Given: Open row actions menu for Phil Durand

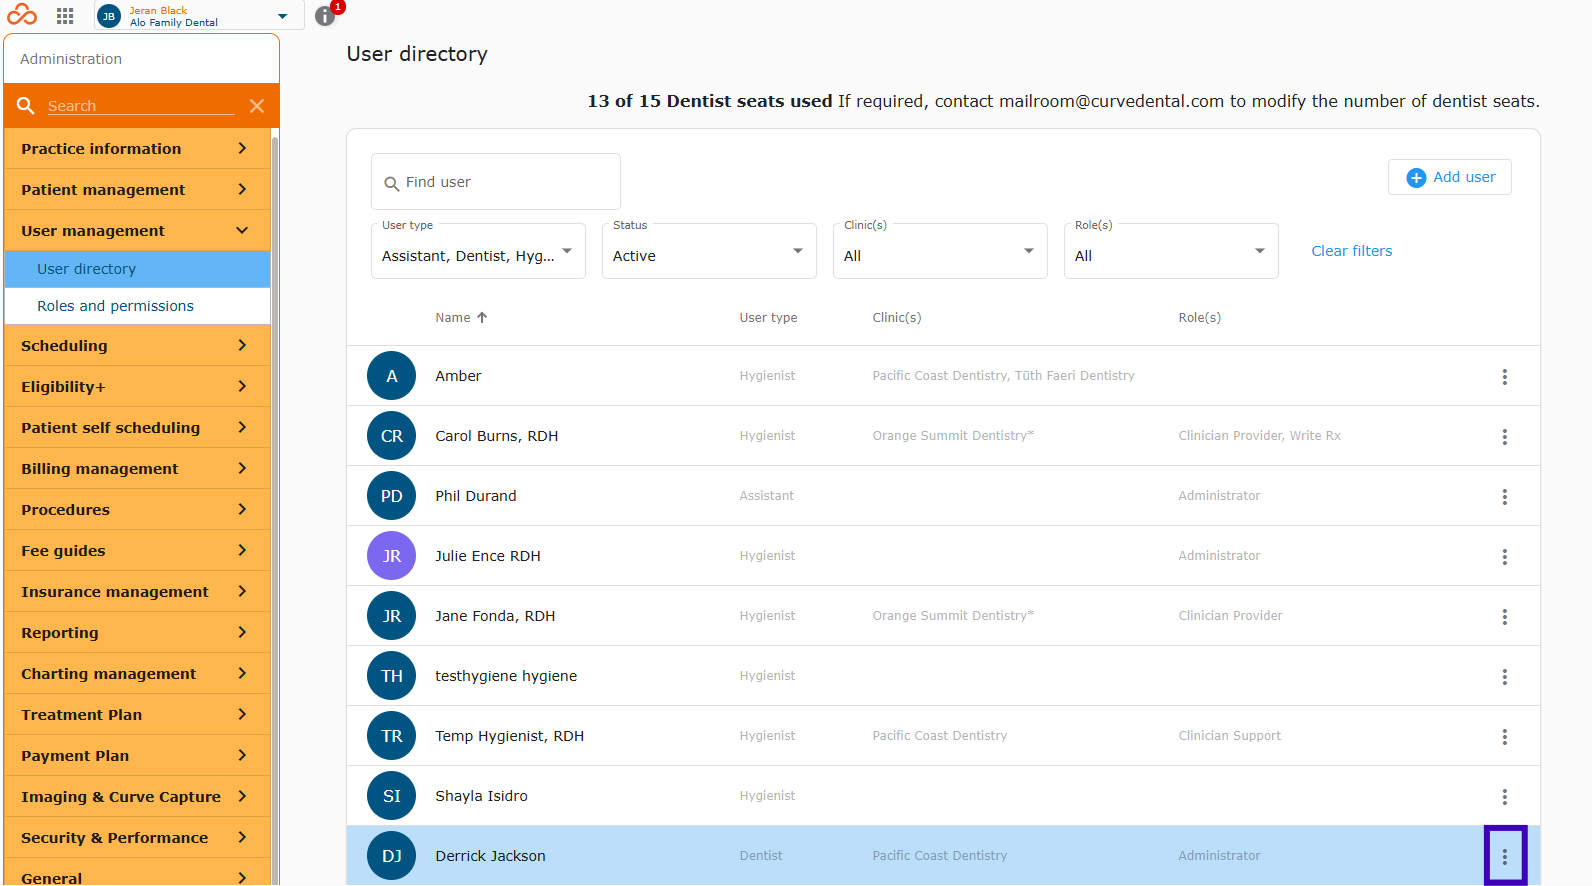Looking at the screenshot, I should pos(1504,497).
